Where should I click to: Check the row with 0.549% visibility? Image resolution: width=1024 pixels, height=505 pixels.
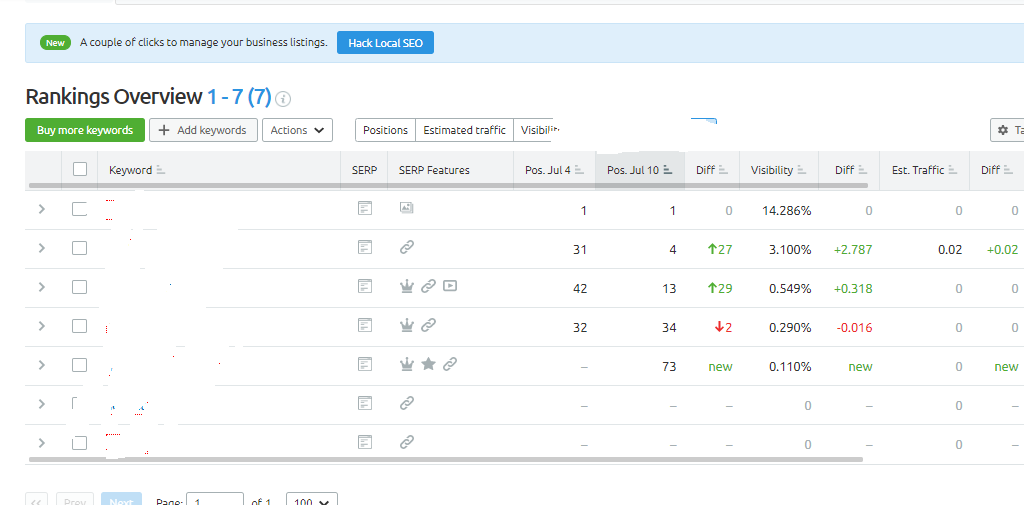[x=80, y=287]
